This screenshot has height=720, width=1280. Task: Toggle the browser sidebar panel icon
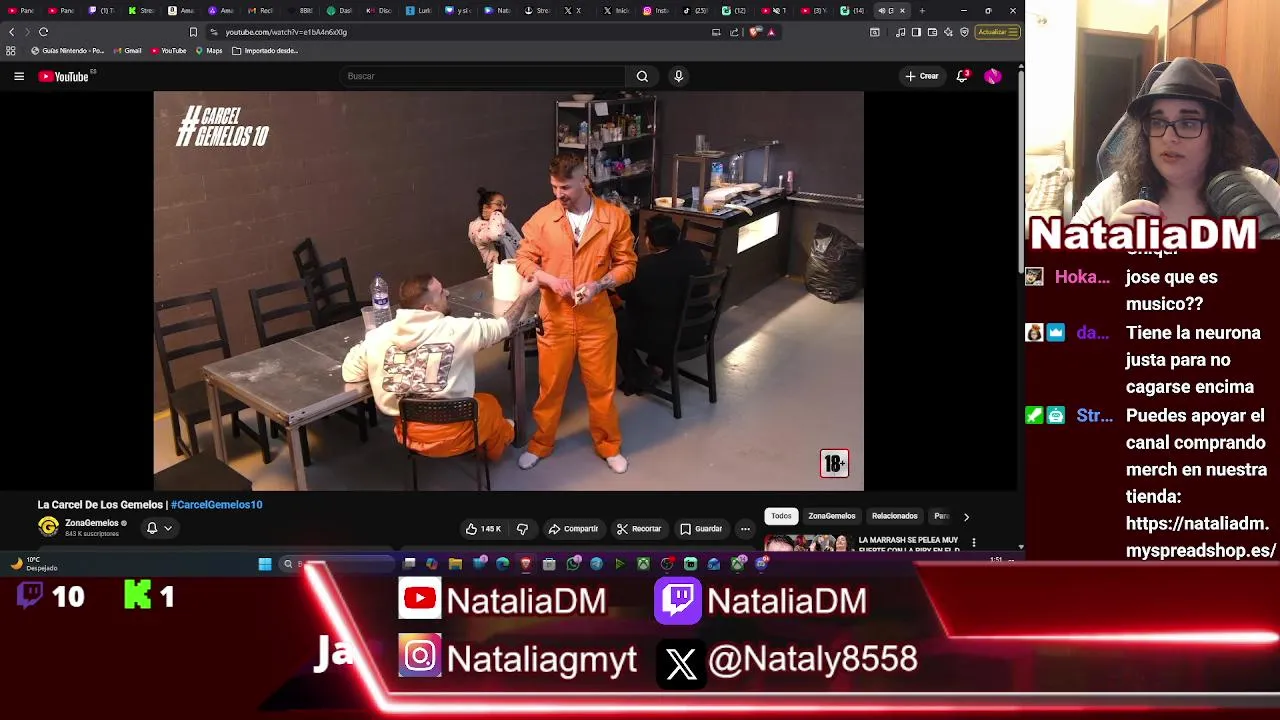click(916, 32)
